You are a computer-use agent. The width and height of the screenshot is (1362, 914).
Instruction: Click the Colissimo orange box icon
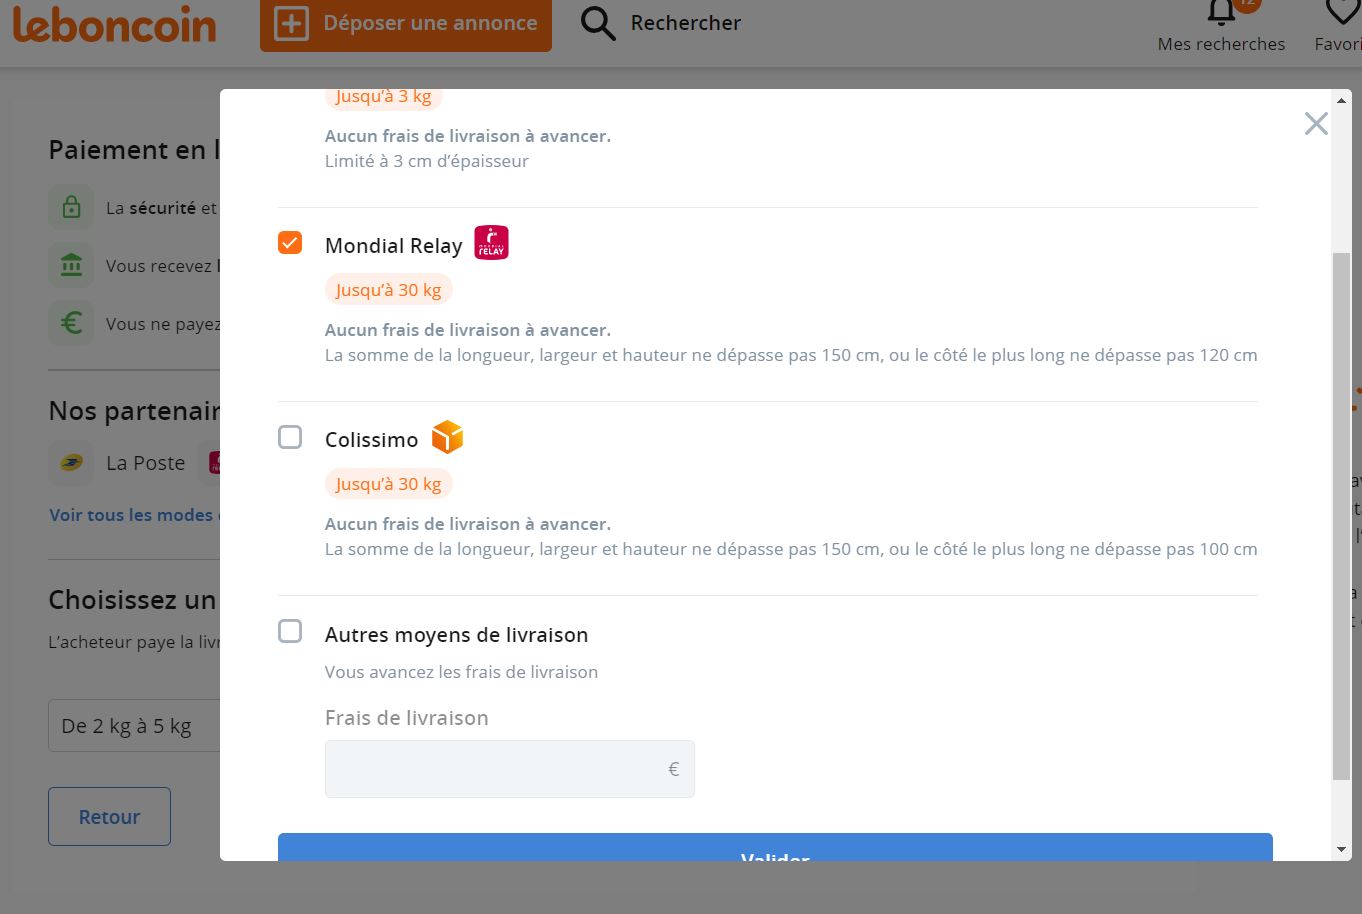pos(447,437)
